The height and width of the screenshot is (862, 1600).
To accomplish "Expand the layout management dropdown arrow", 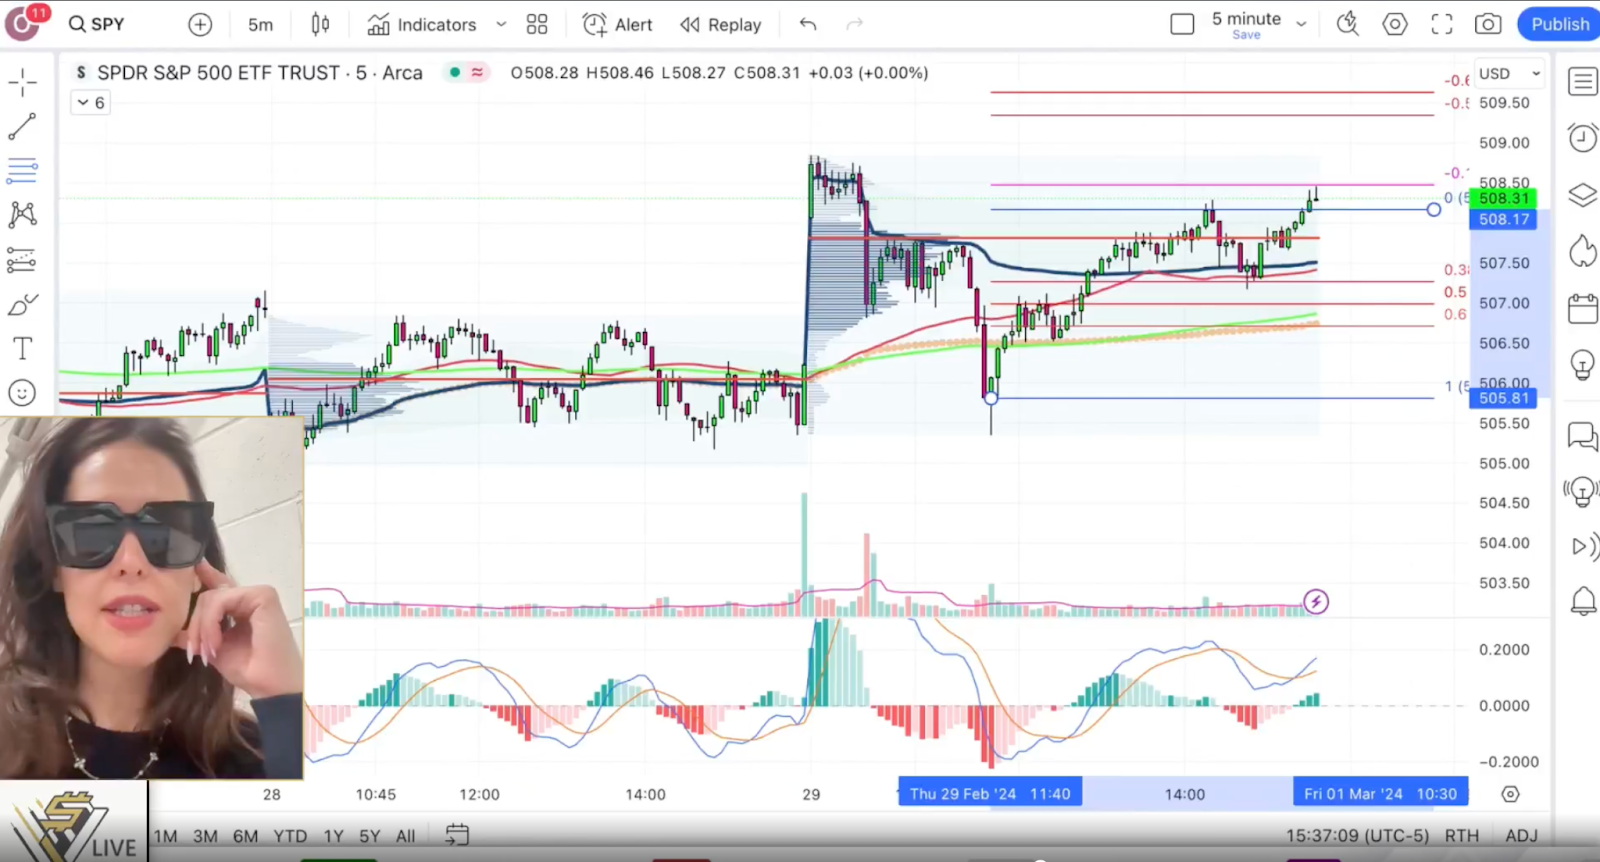I will click(x=1301, y=24).
